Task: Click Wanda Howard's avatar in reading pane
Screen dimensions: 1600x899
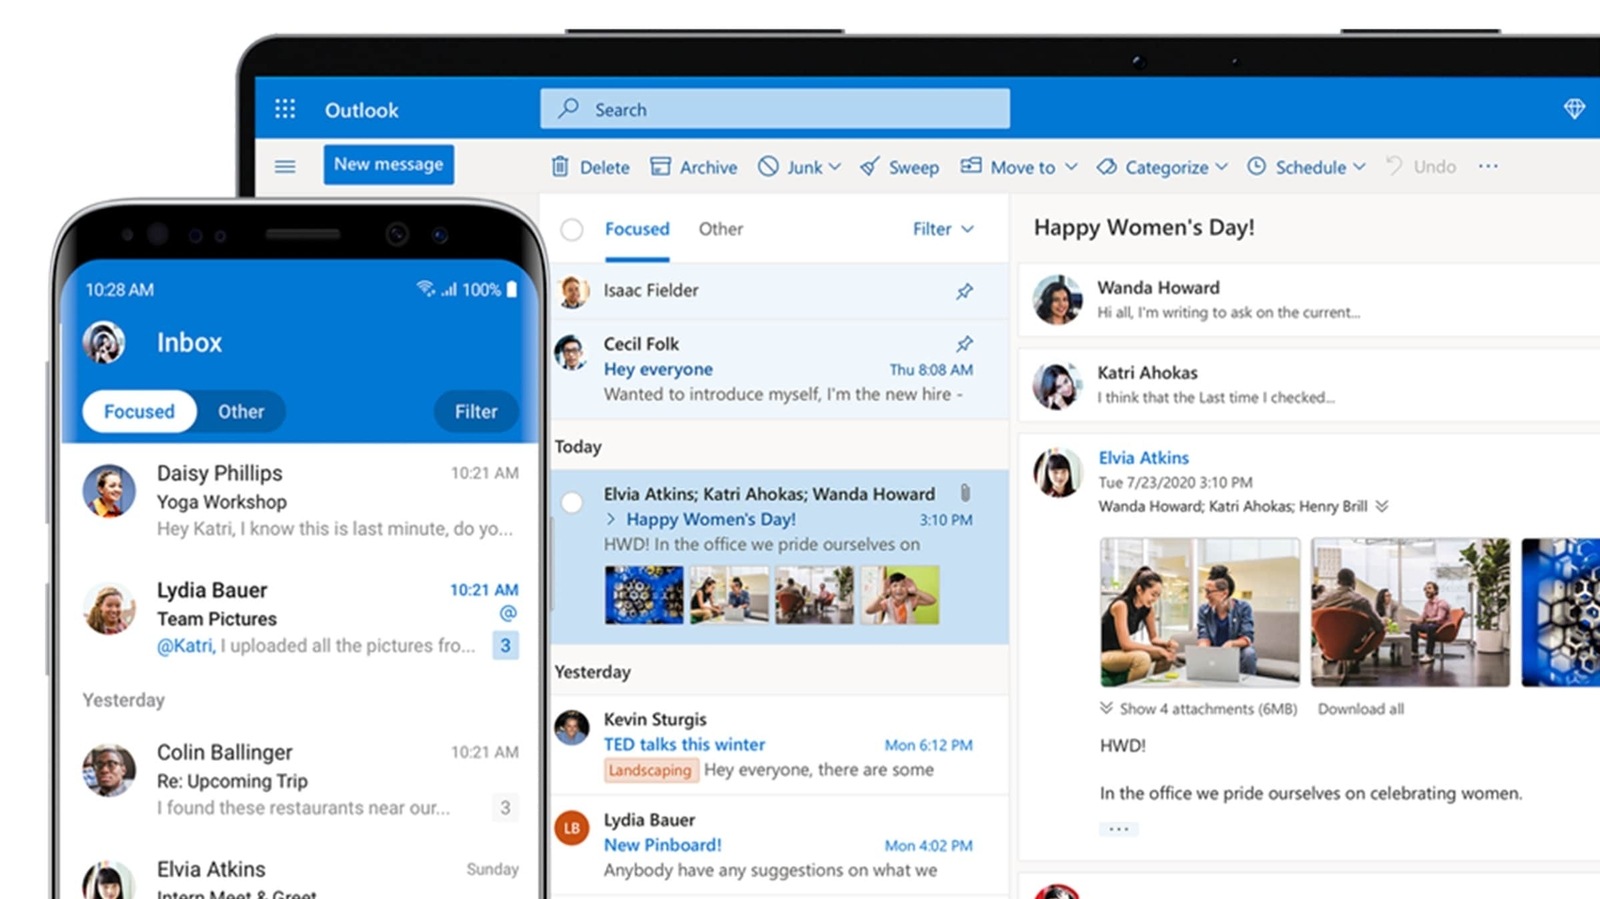Action: click(1058, 300)
